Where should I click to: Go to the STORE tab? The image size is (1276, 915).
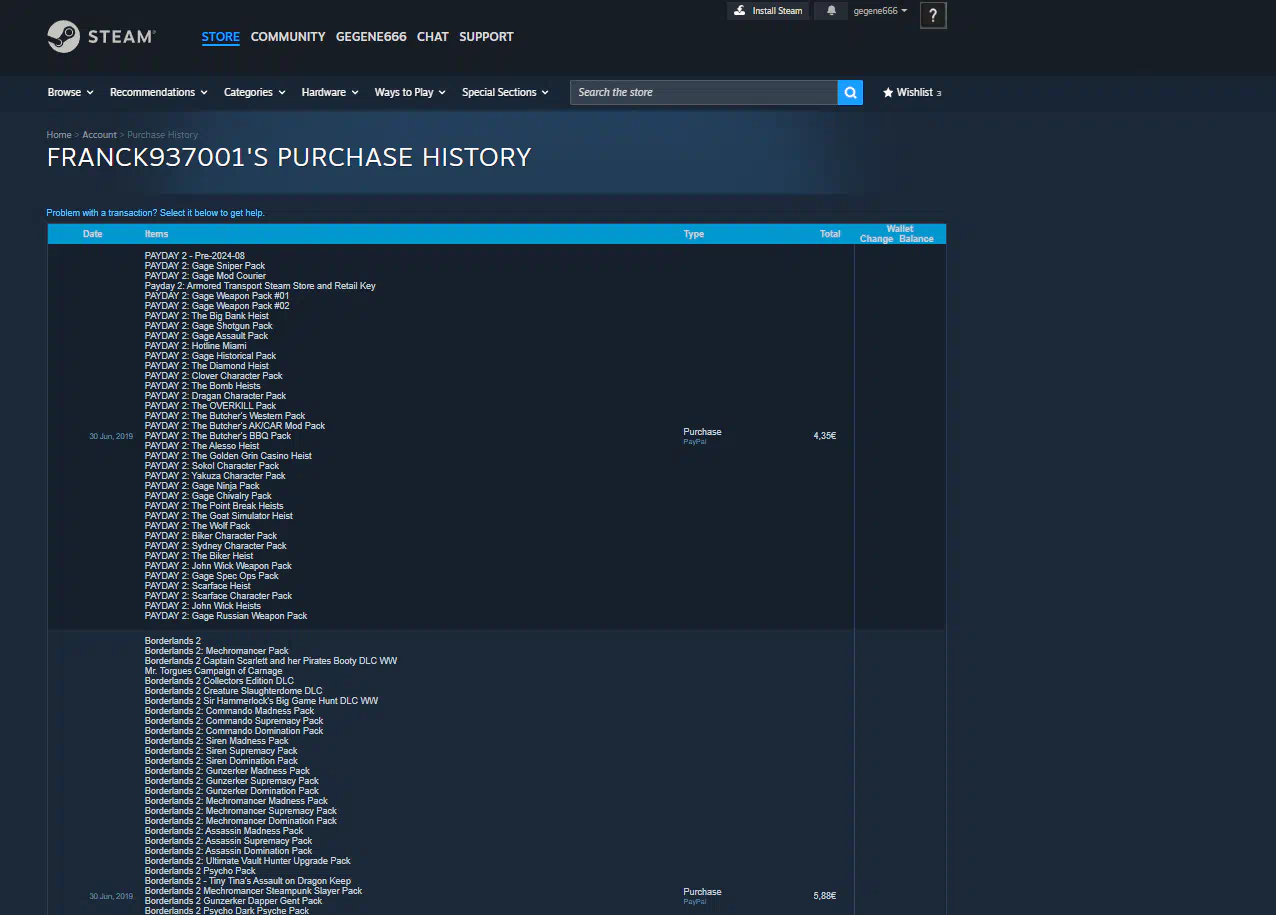point(220,37)
